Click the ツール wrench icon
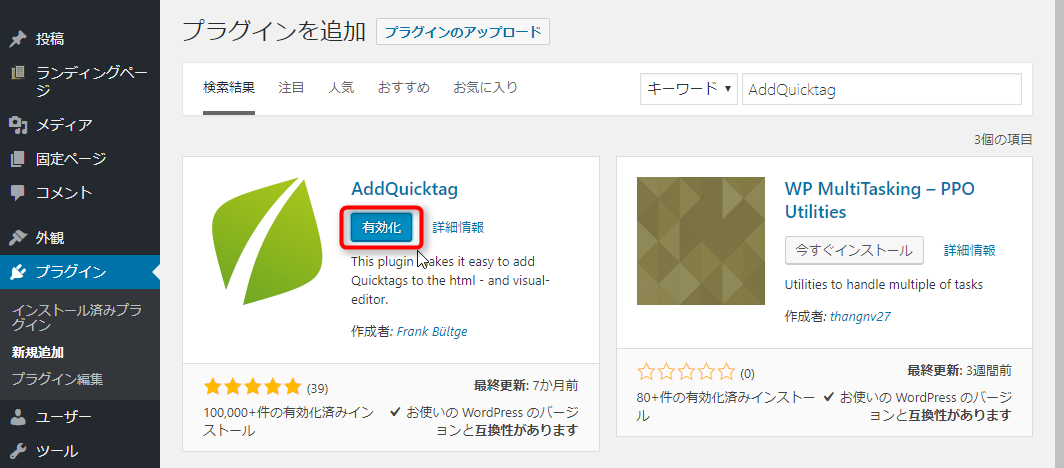The image size is (1064, 468). (x=18, y=451)
